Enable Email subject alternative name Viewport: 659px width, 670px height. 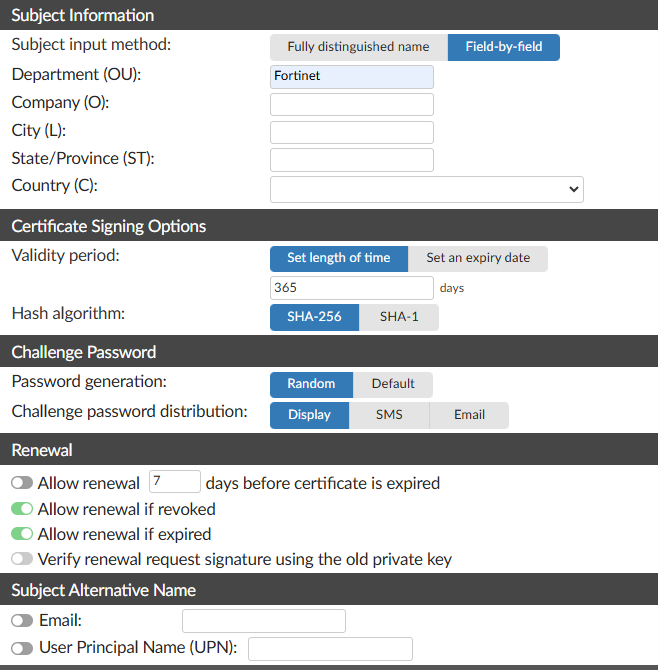pyautogui.click(x=22, y=621)
